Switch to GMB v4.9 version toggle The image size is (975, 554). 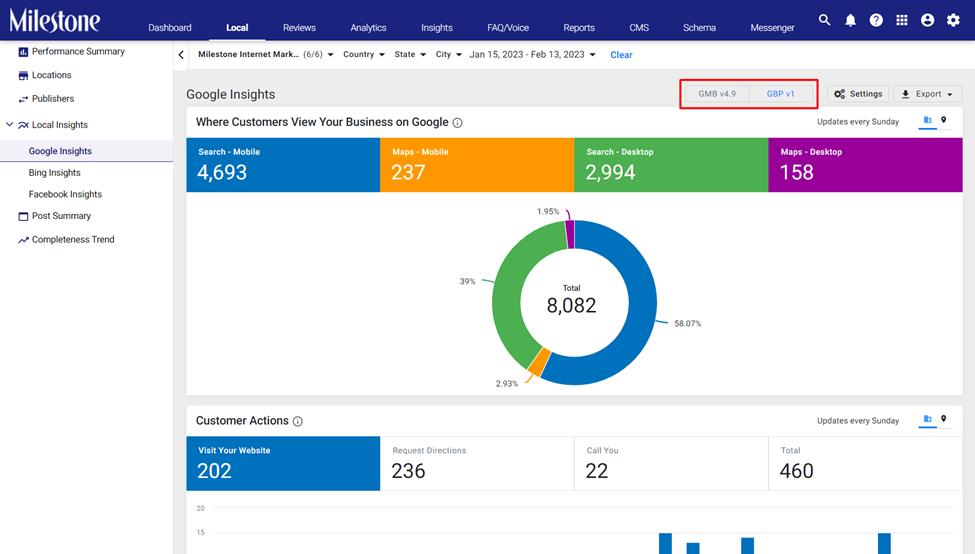pyautogui.click(x=717, y=94)
